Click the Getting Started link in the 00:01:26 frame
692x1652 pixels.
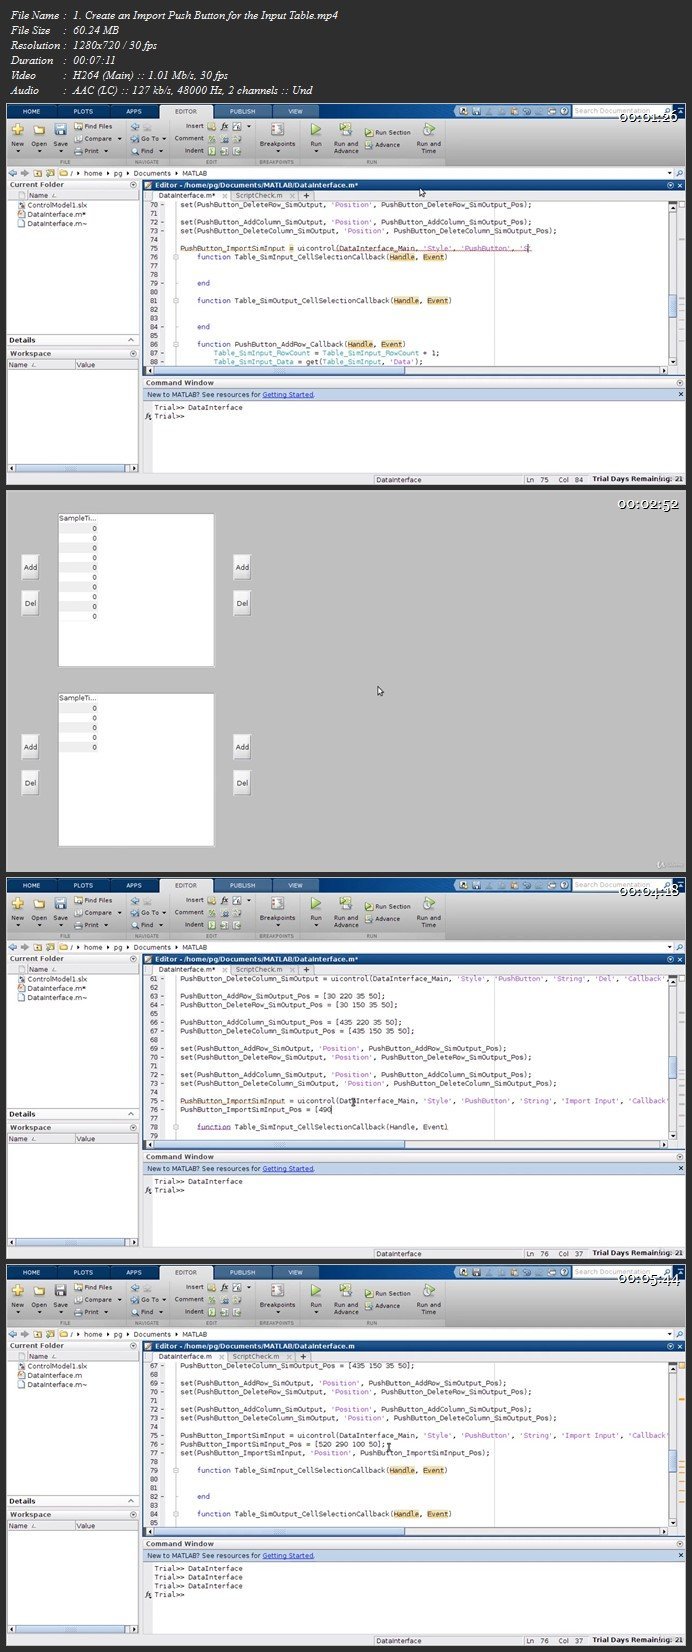tap(288, 395)
